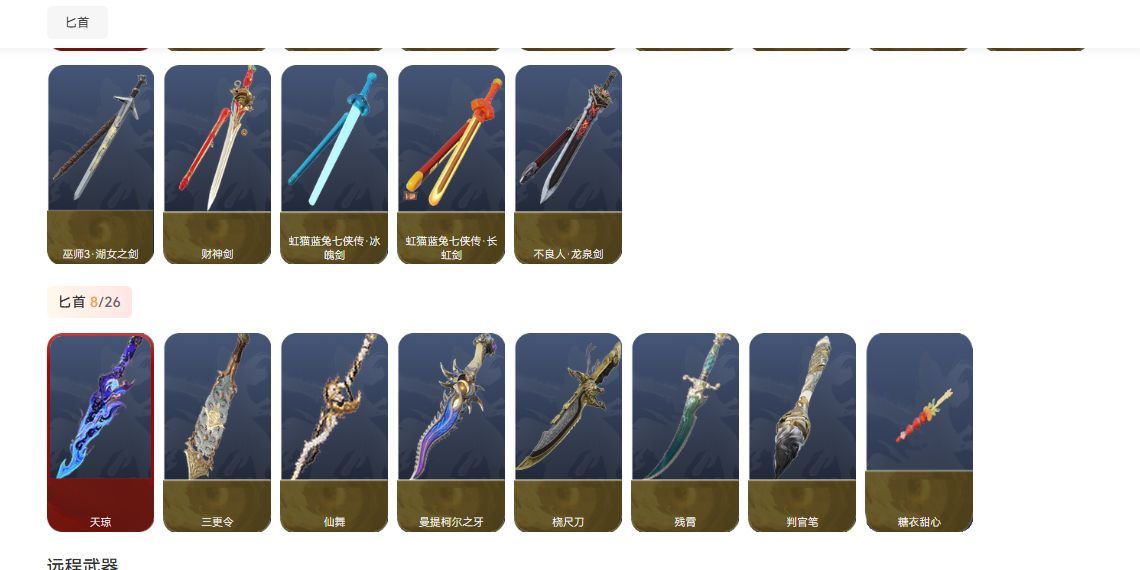Click the 匕首 tab at top
The width and height of the screenshot is (1140, 570).
[x=77, y=23]
